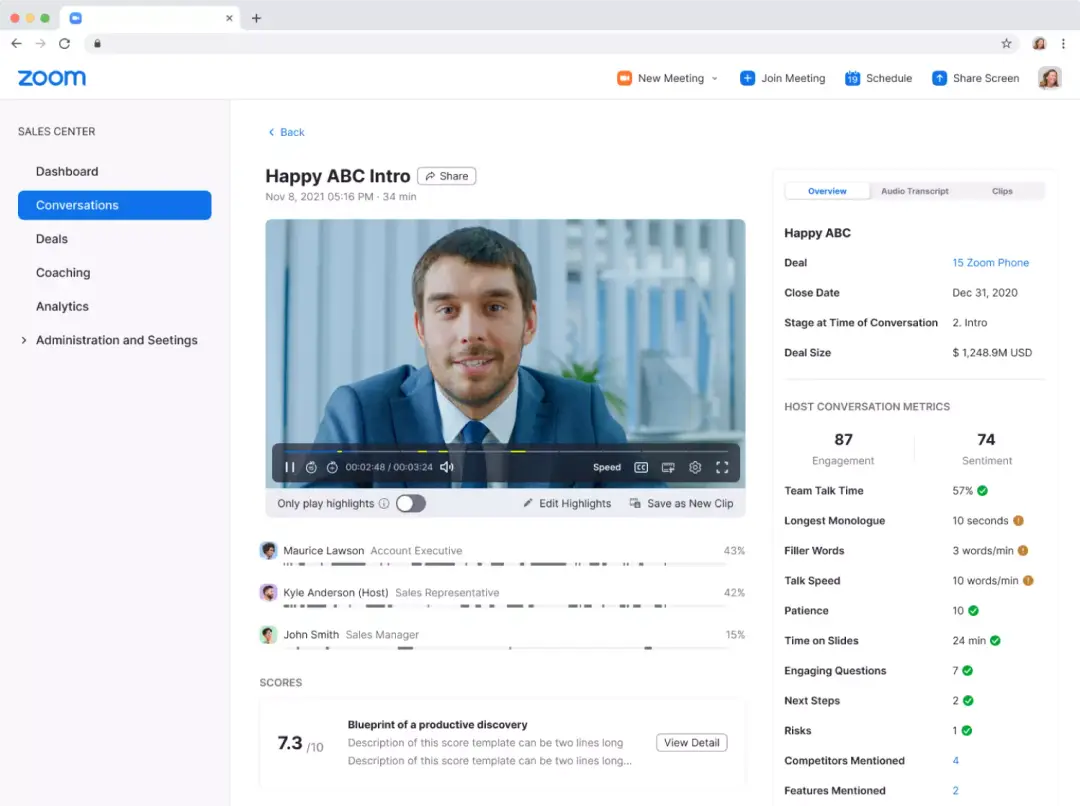Enter fullscreen video mode

(x=722, y=467)
